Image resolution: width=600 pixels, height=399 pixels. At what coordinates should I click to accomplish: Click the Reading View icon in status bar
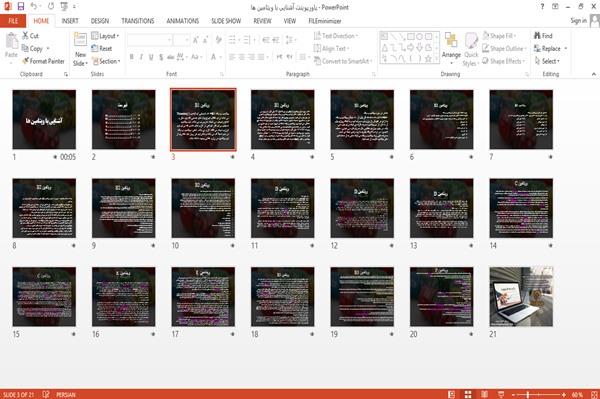click(484, 394)
